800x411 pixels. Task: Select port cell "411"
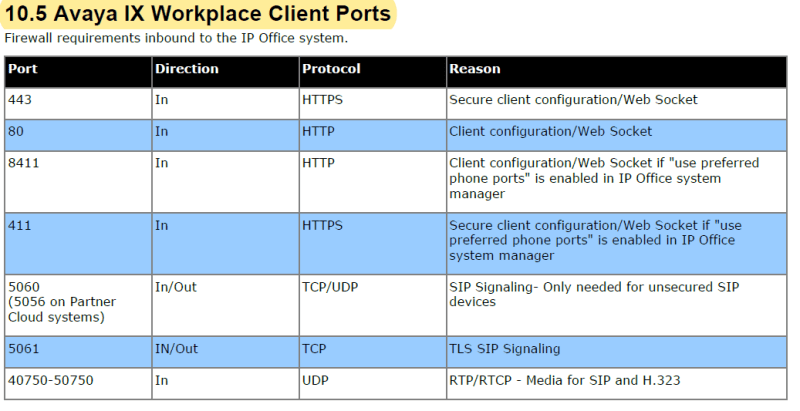(78, 244)
